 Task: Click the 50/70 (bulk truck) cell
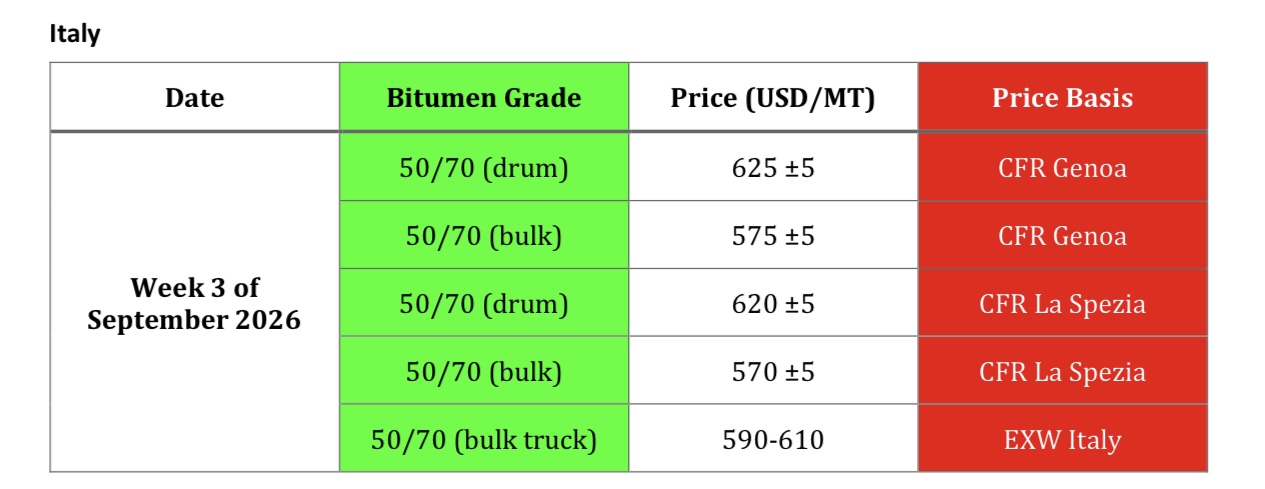pyautogui.click(x=484, y=438)
